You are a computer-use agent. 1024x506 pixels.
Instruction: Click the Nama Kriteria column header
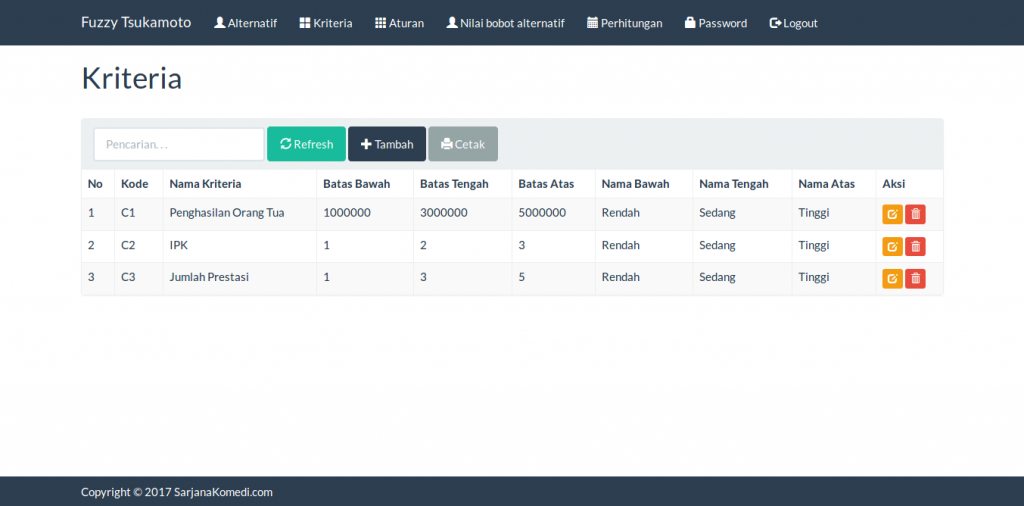coord(205,184)
